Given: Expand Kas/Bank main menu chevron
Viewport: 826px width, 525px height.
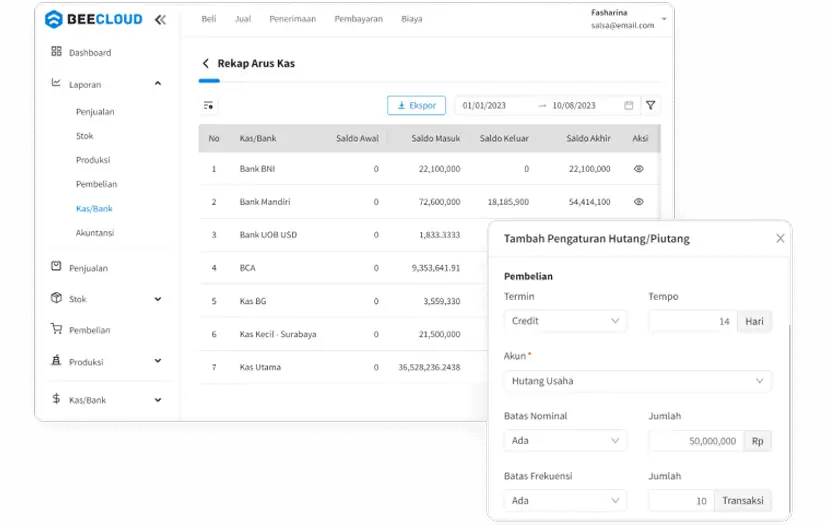Looking at the screenshot, I should pos(158,400).
